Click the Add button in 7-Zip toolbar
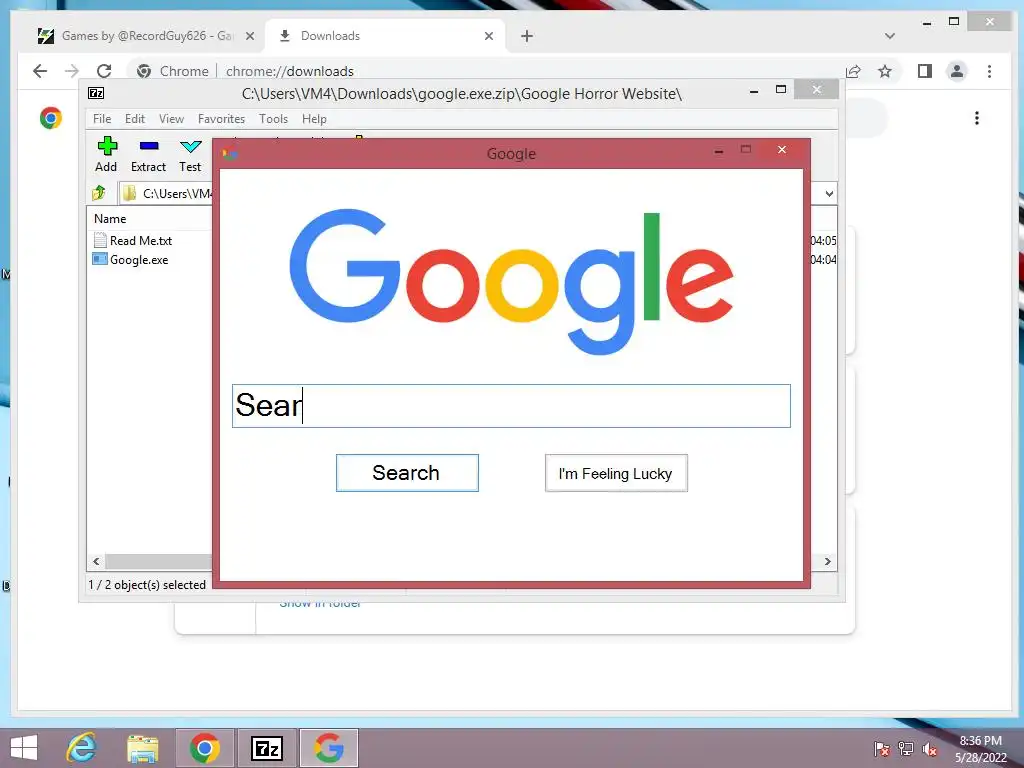This screenshot has width=1024, height=768. tap(106, 155)
